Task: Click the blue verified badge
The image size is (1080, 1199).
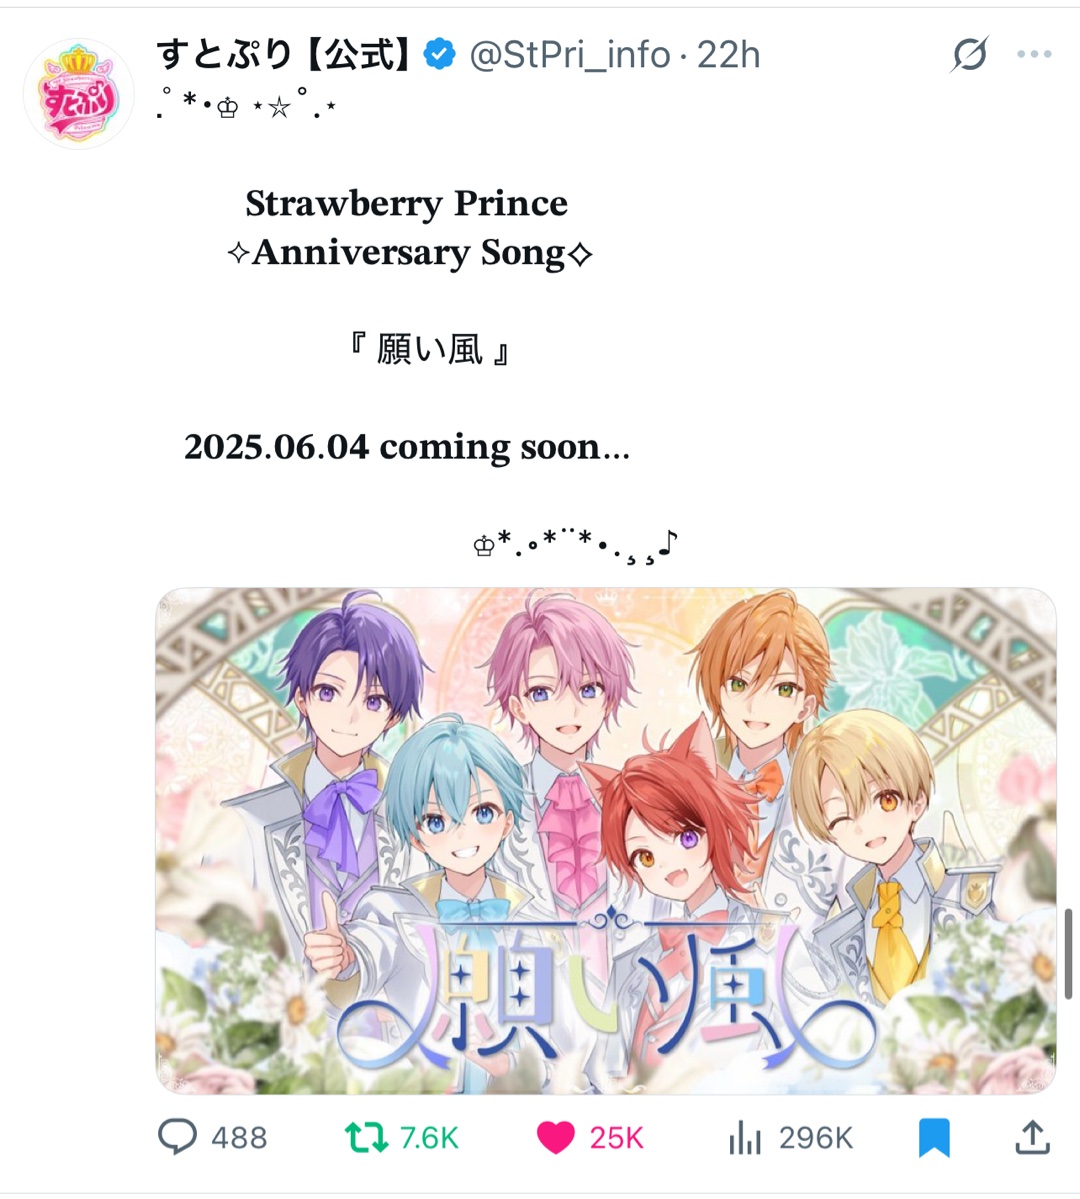Action: point(440,54)
